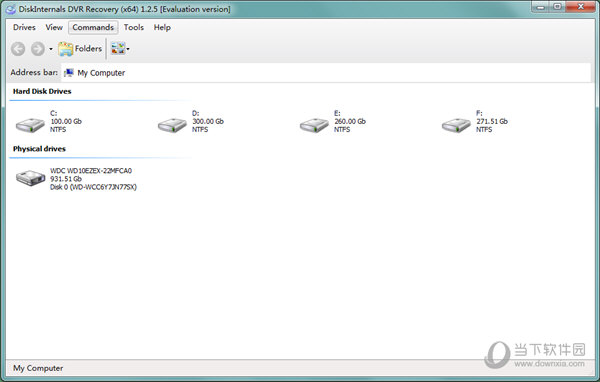Image resolution: width=600 pixels, height=382 pixels.
Task: Select the E: drive icon
Action: pyautogui.click(x=314, y=125)
